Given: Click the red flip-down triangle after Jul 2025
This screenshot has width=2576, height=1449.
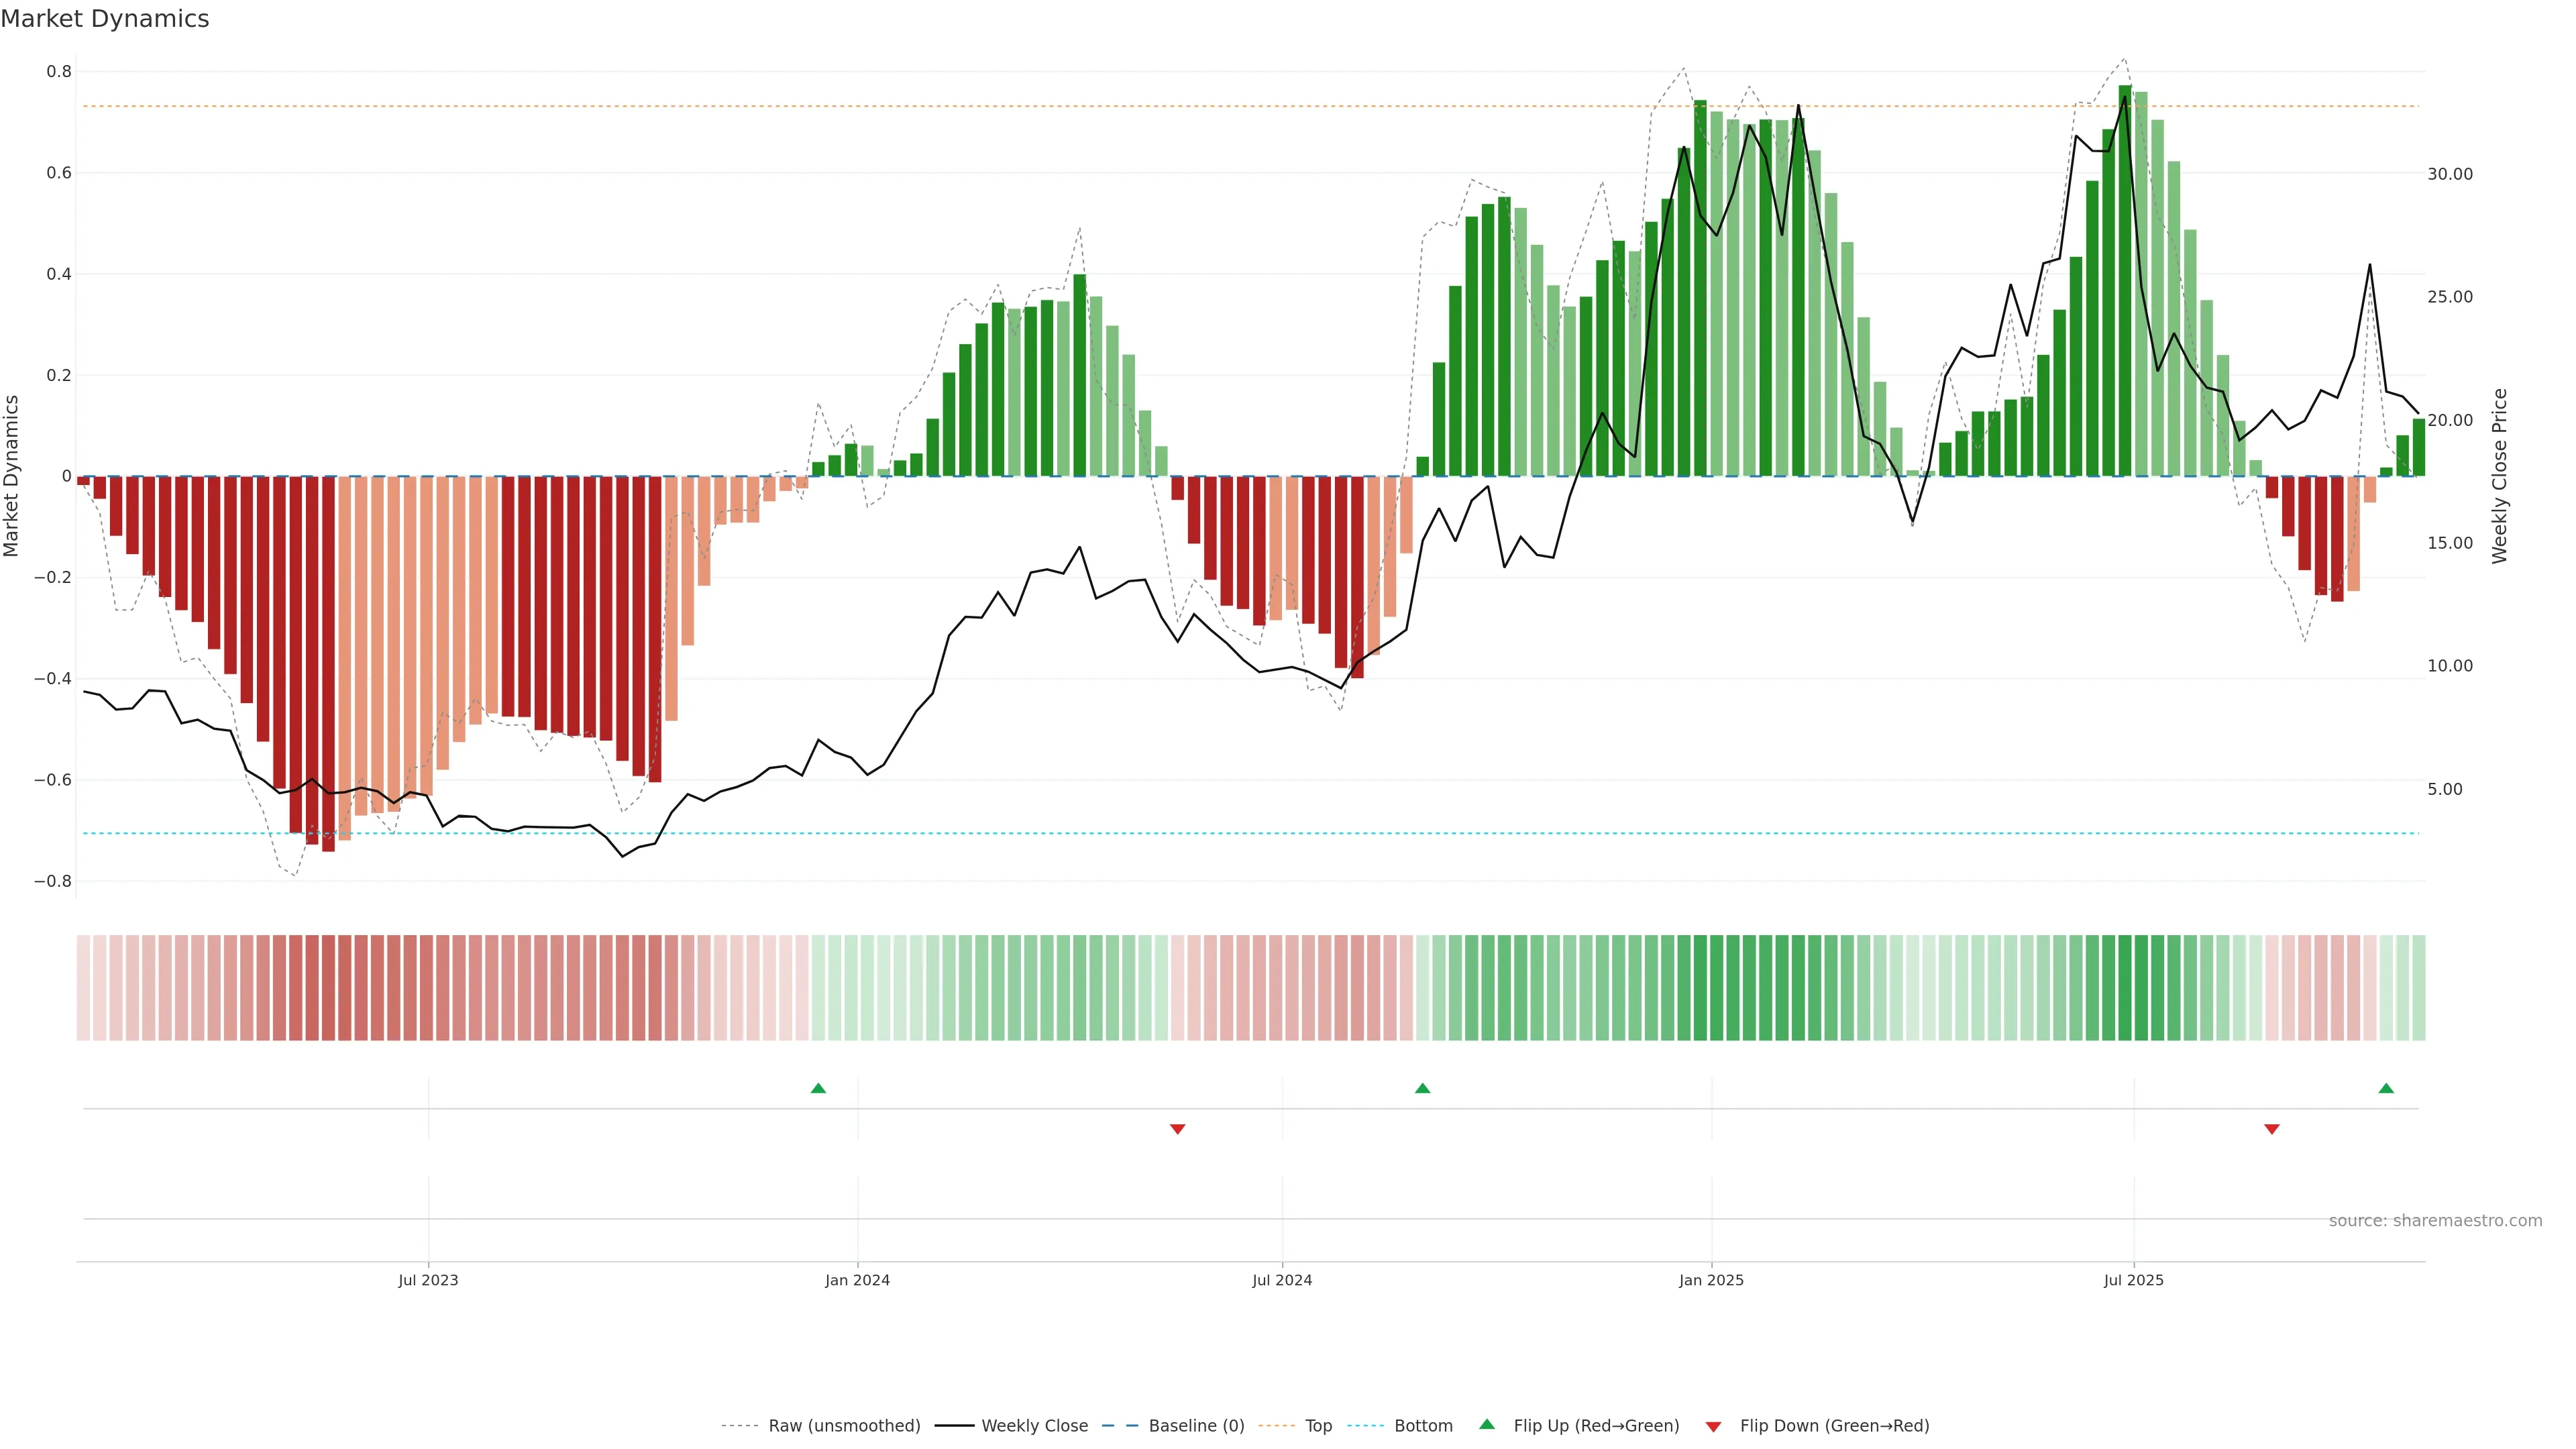Looking at the screenshot, I should tap(2271, 1129).
